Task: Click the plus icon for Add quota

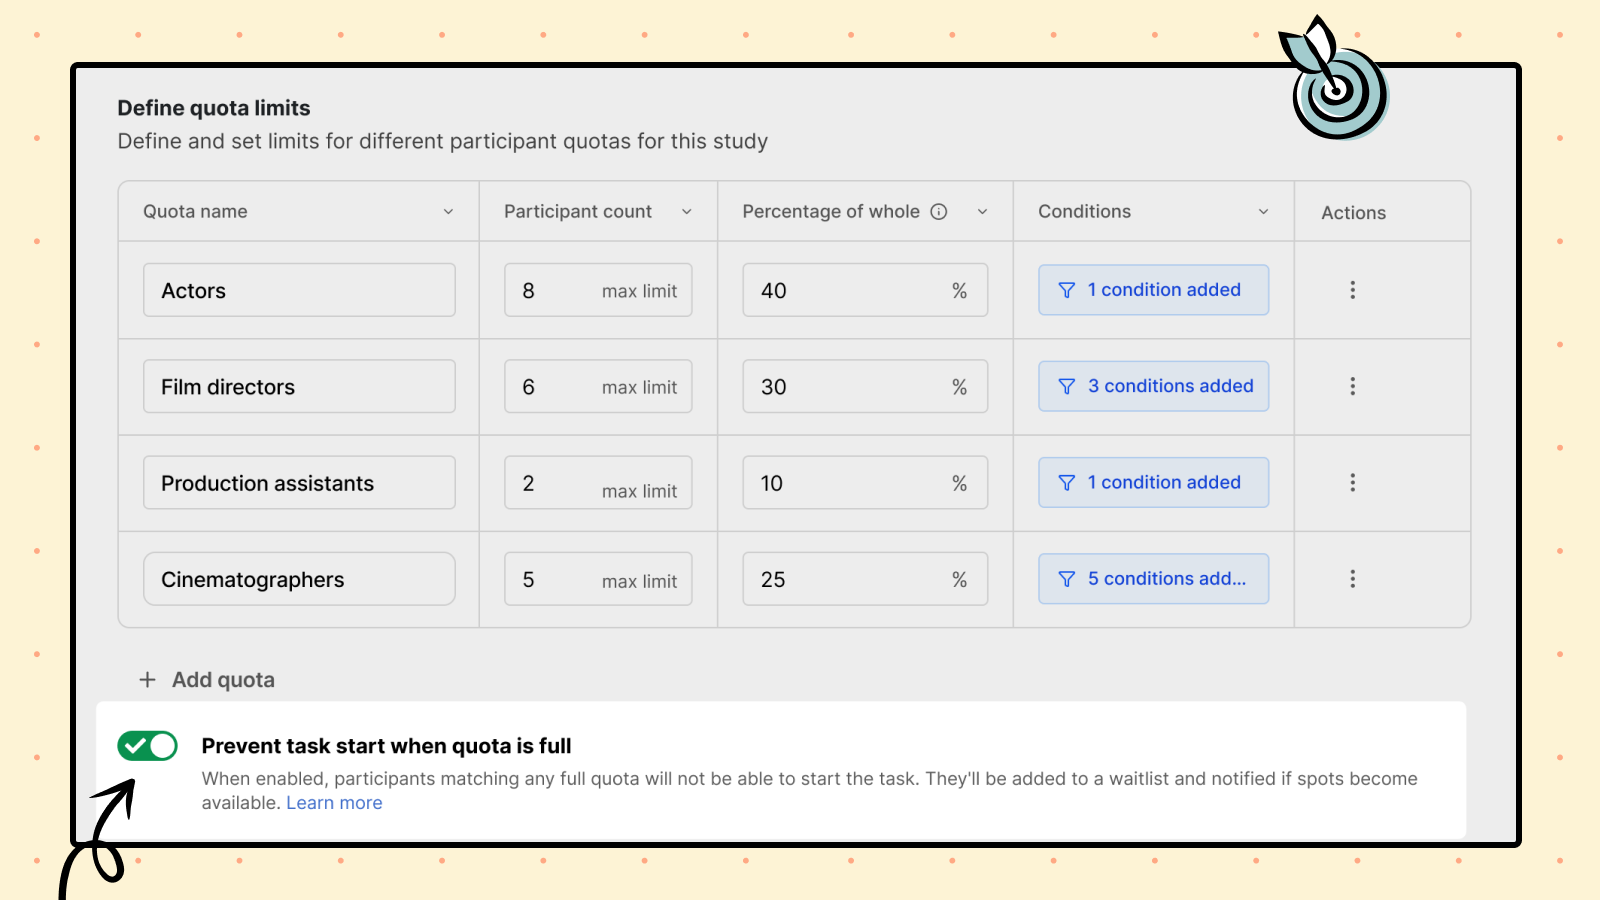Action: [x=147, y=680]
